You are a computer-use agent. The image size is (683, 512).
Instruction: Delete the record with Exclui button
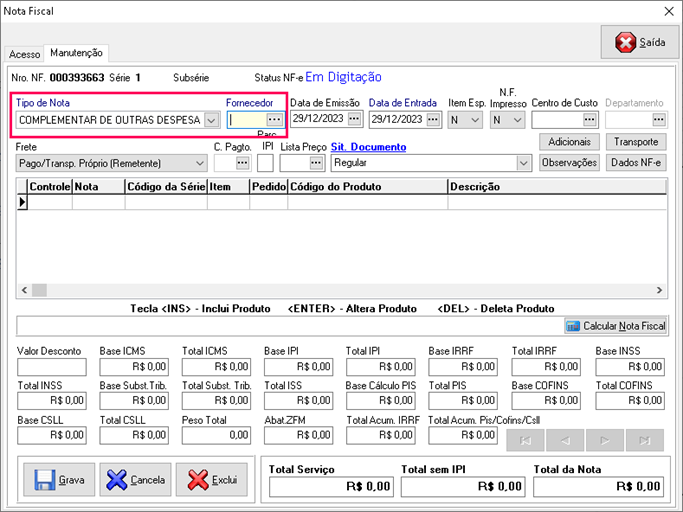click(x=211, y=480)
